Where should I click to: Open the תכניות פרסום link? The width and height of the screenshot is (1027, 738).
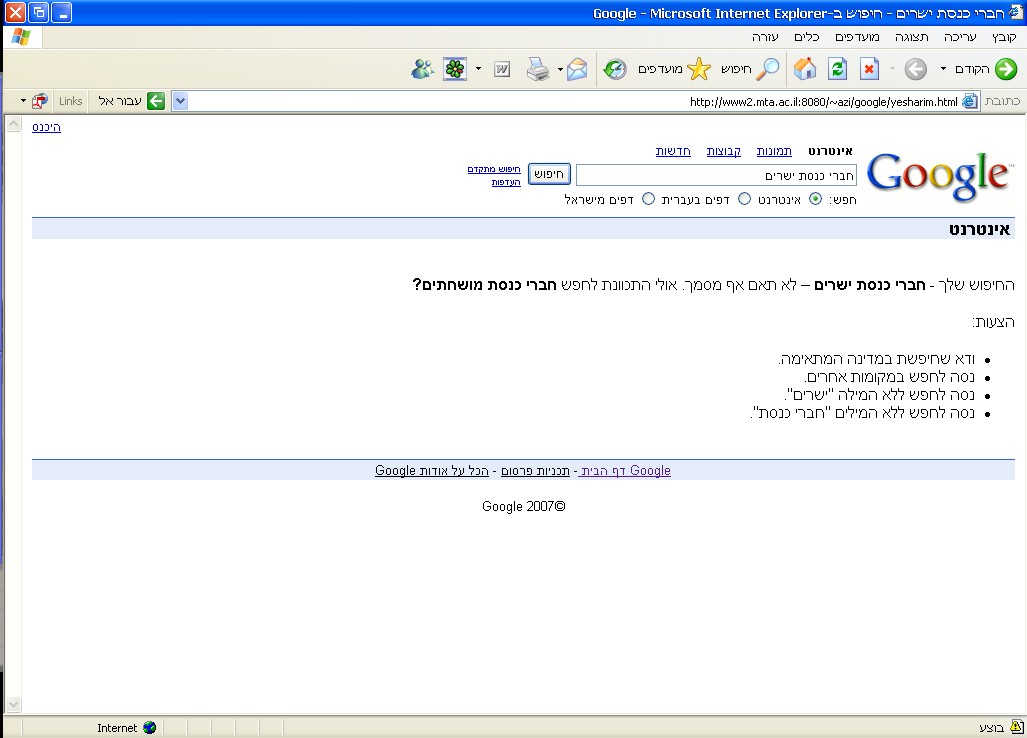tap(535, 471)
